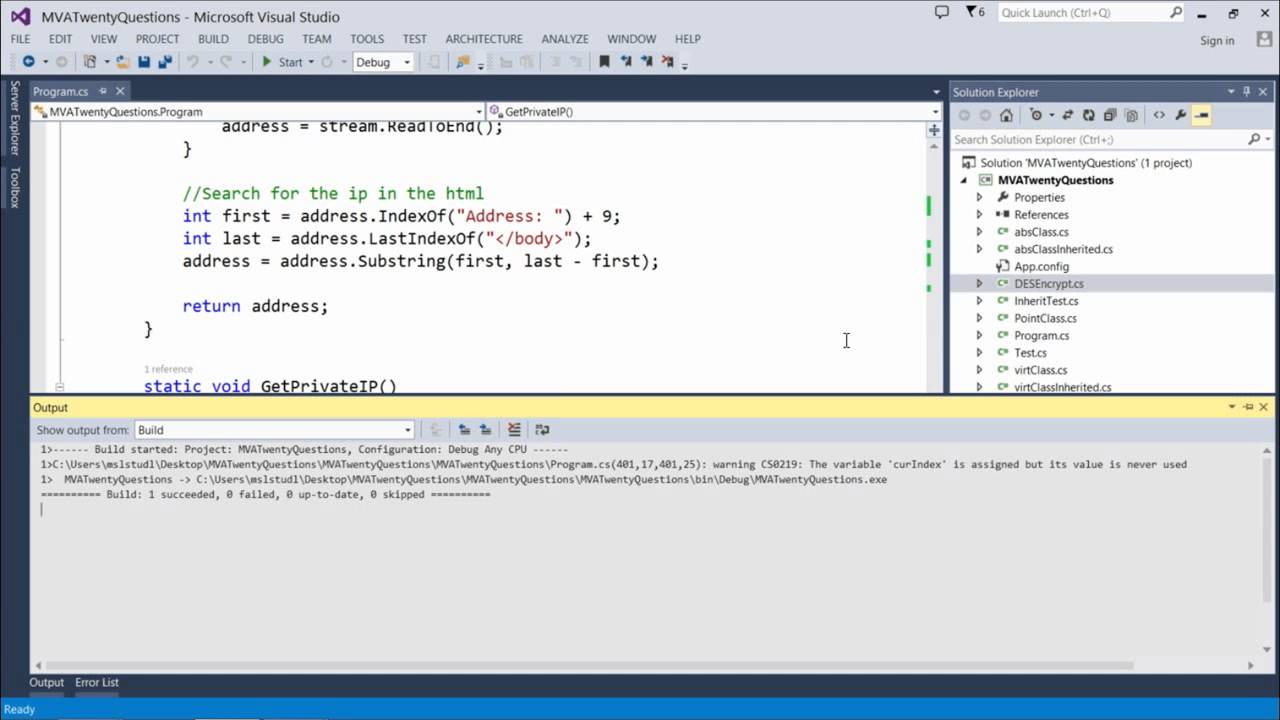
Task: Open the ANALYZE menu
Action: [565, 39]
